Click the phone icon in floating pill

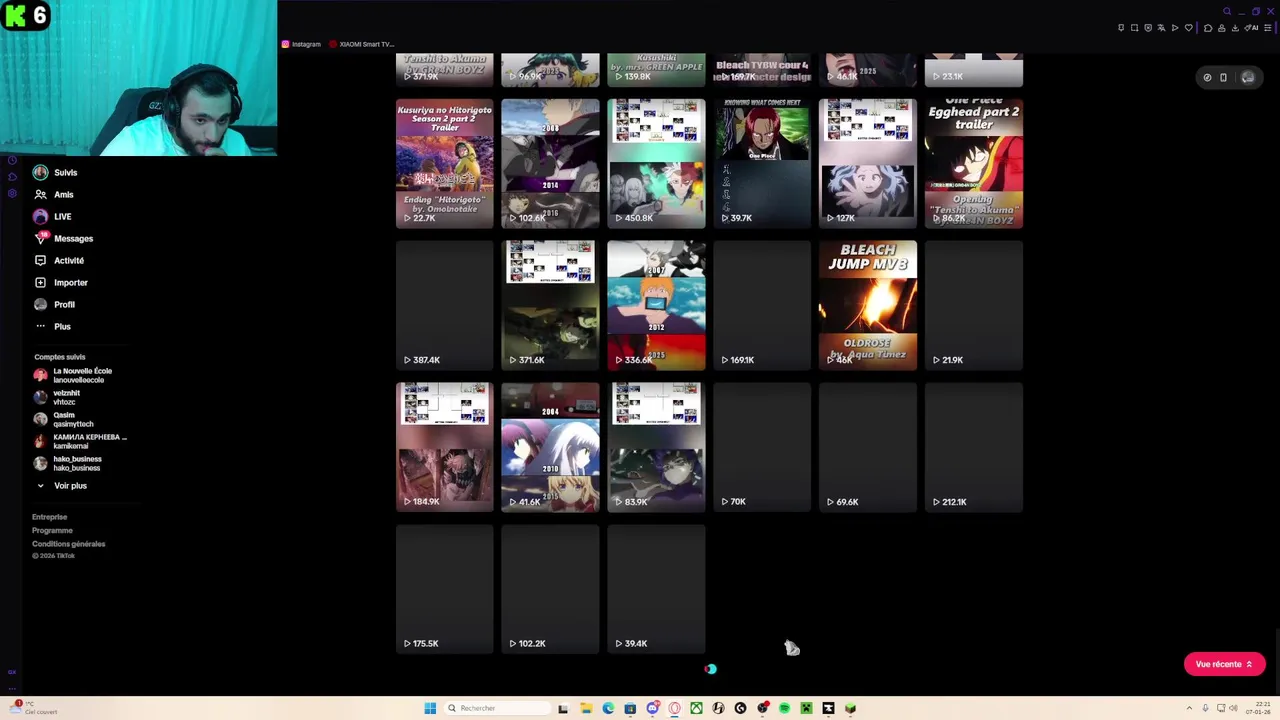tap(1223, 77)
